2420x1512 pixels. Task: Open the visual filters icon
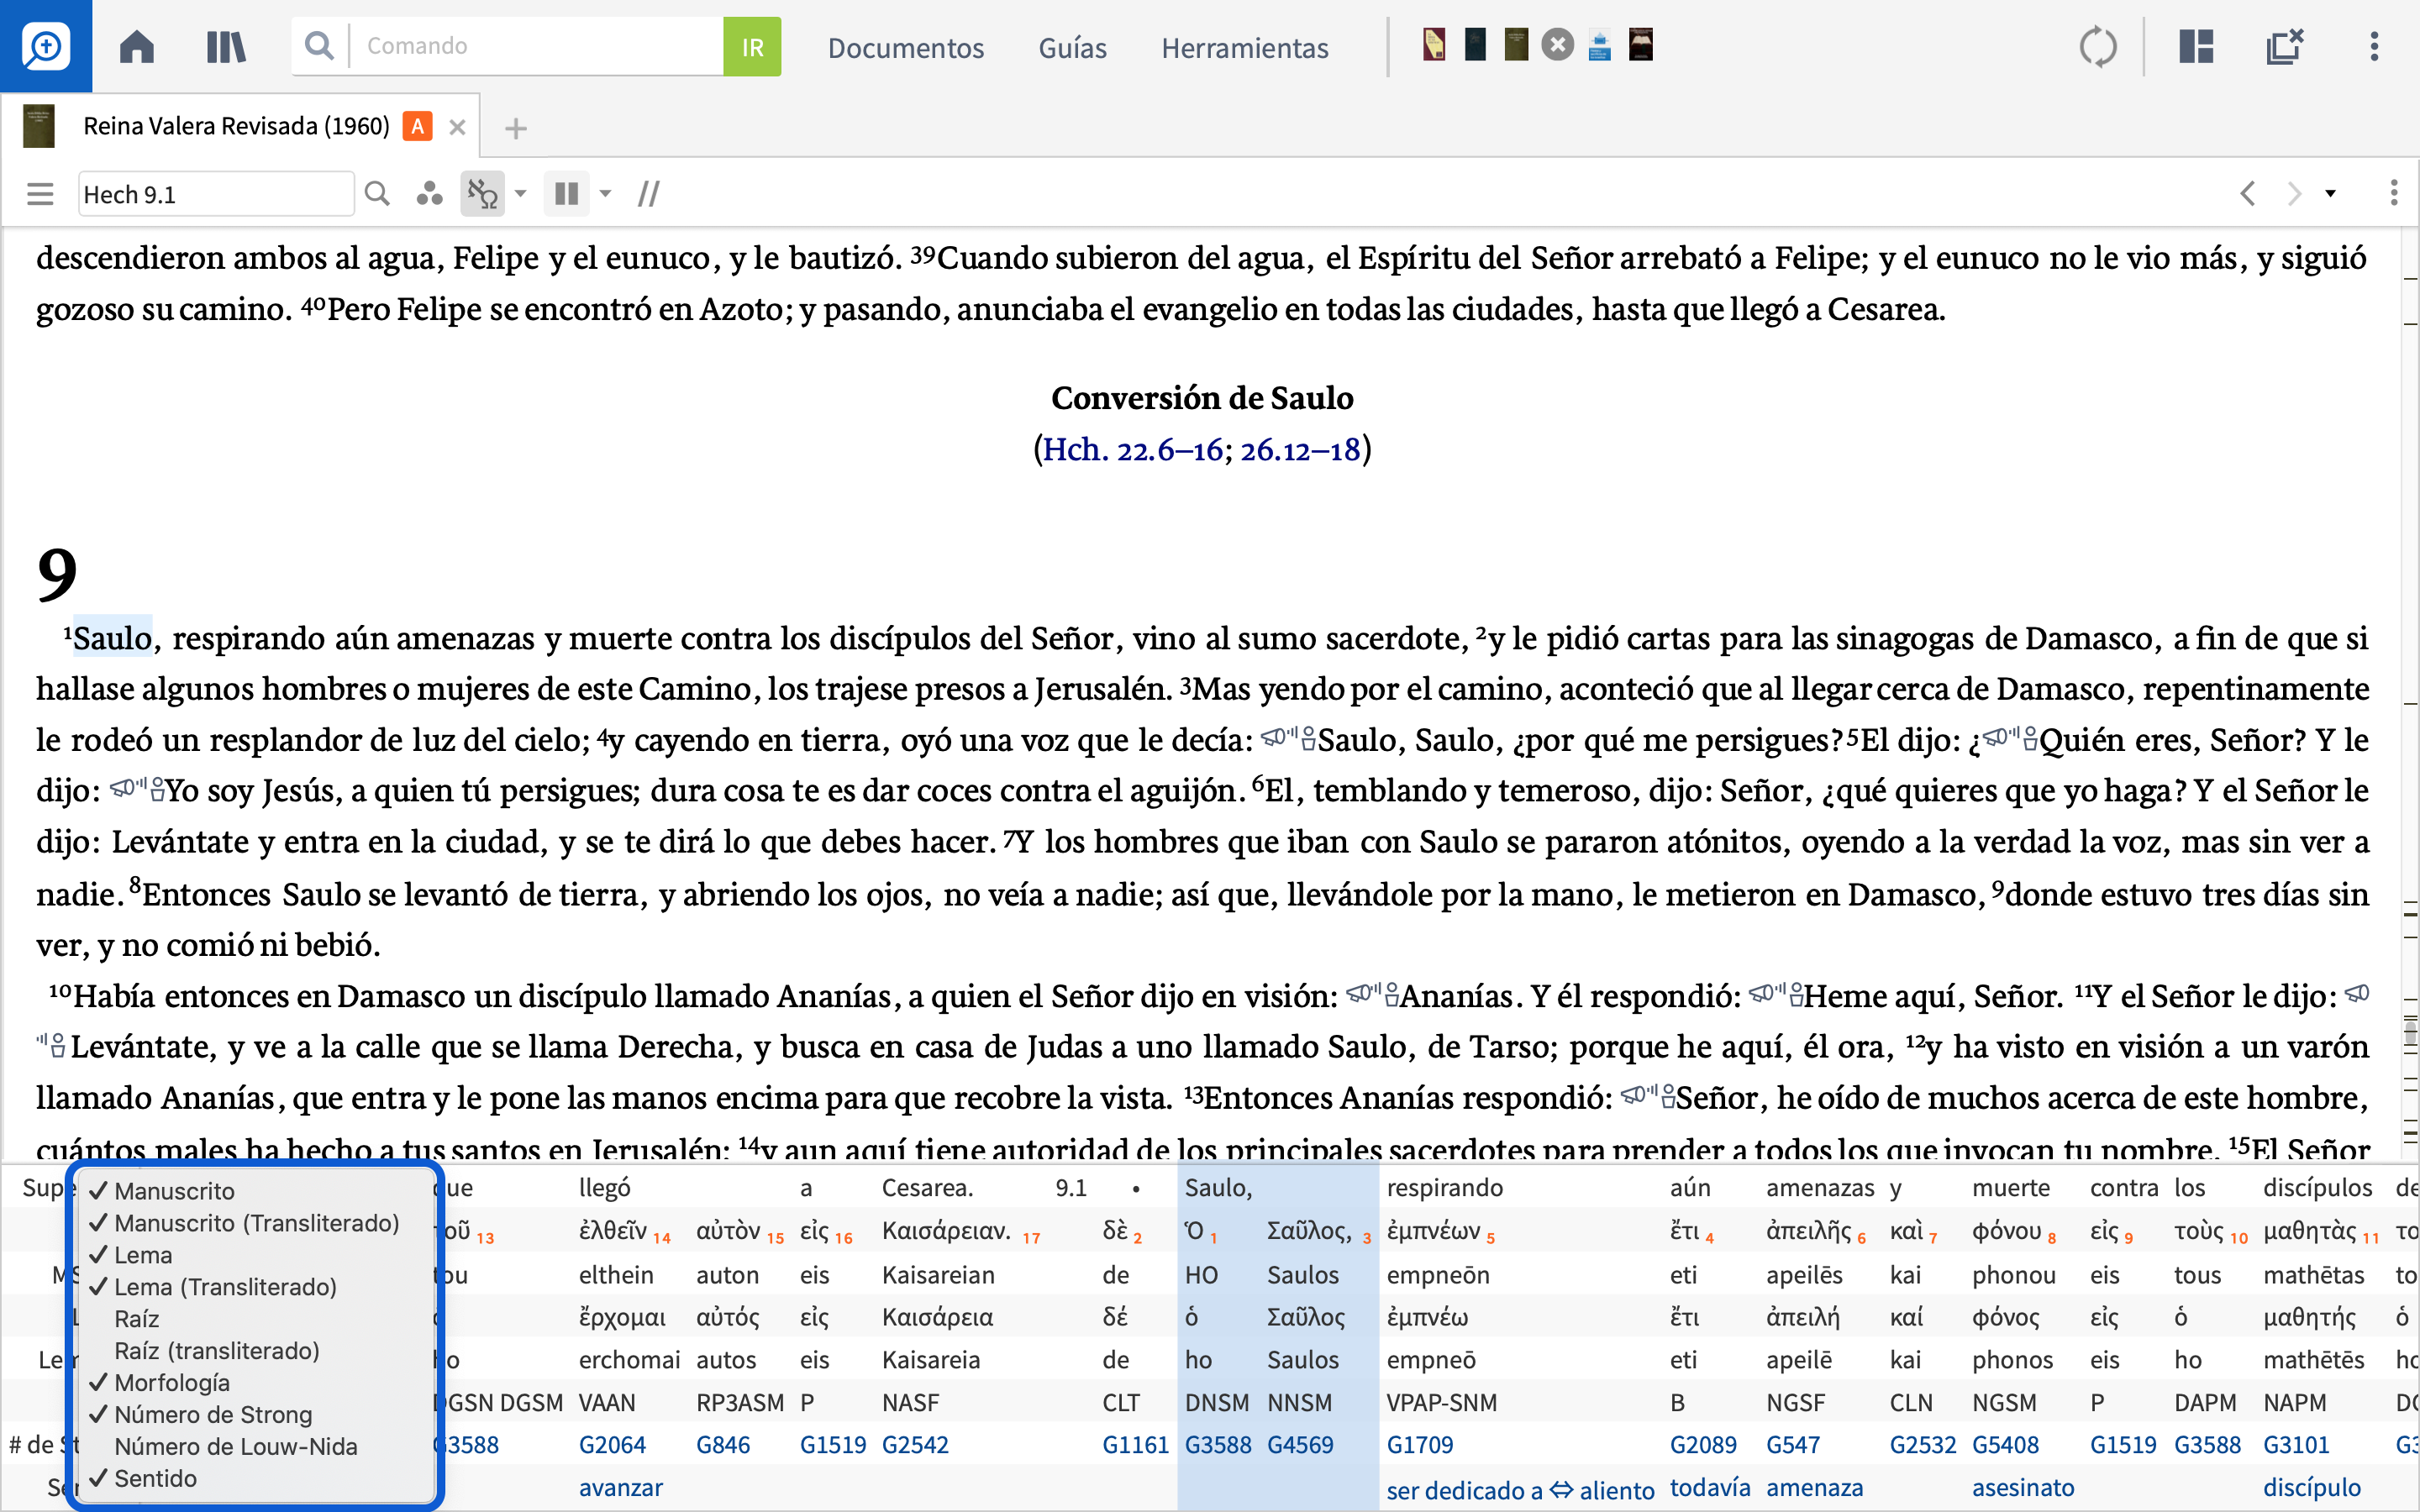430,194
